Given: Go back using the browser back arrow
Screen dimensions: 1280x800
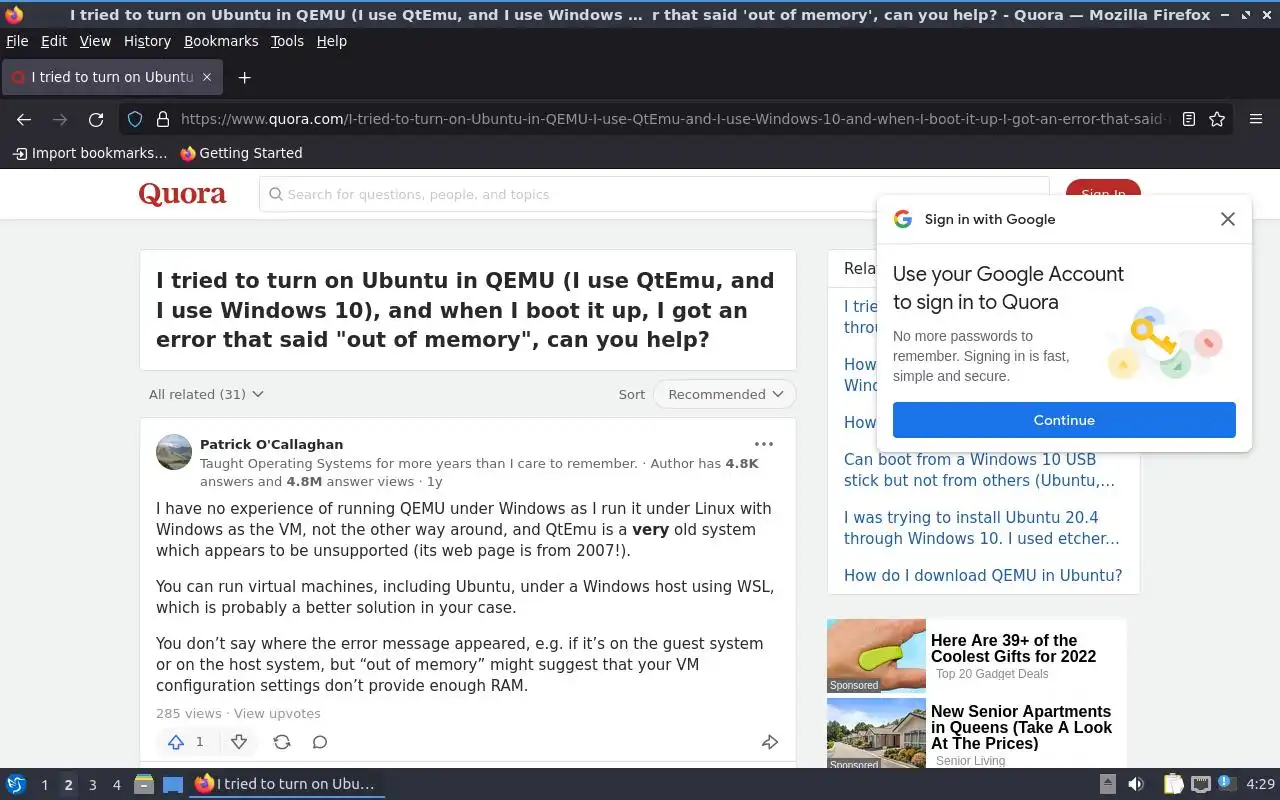Looking at the screenshot, I should (x=24, y=119).
